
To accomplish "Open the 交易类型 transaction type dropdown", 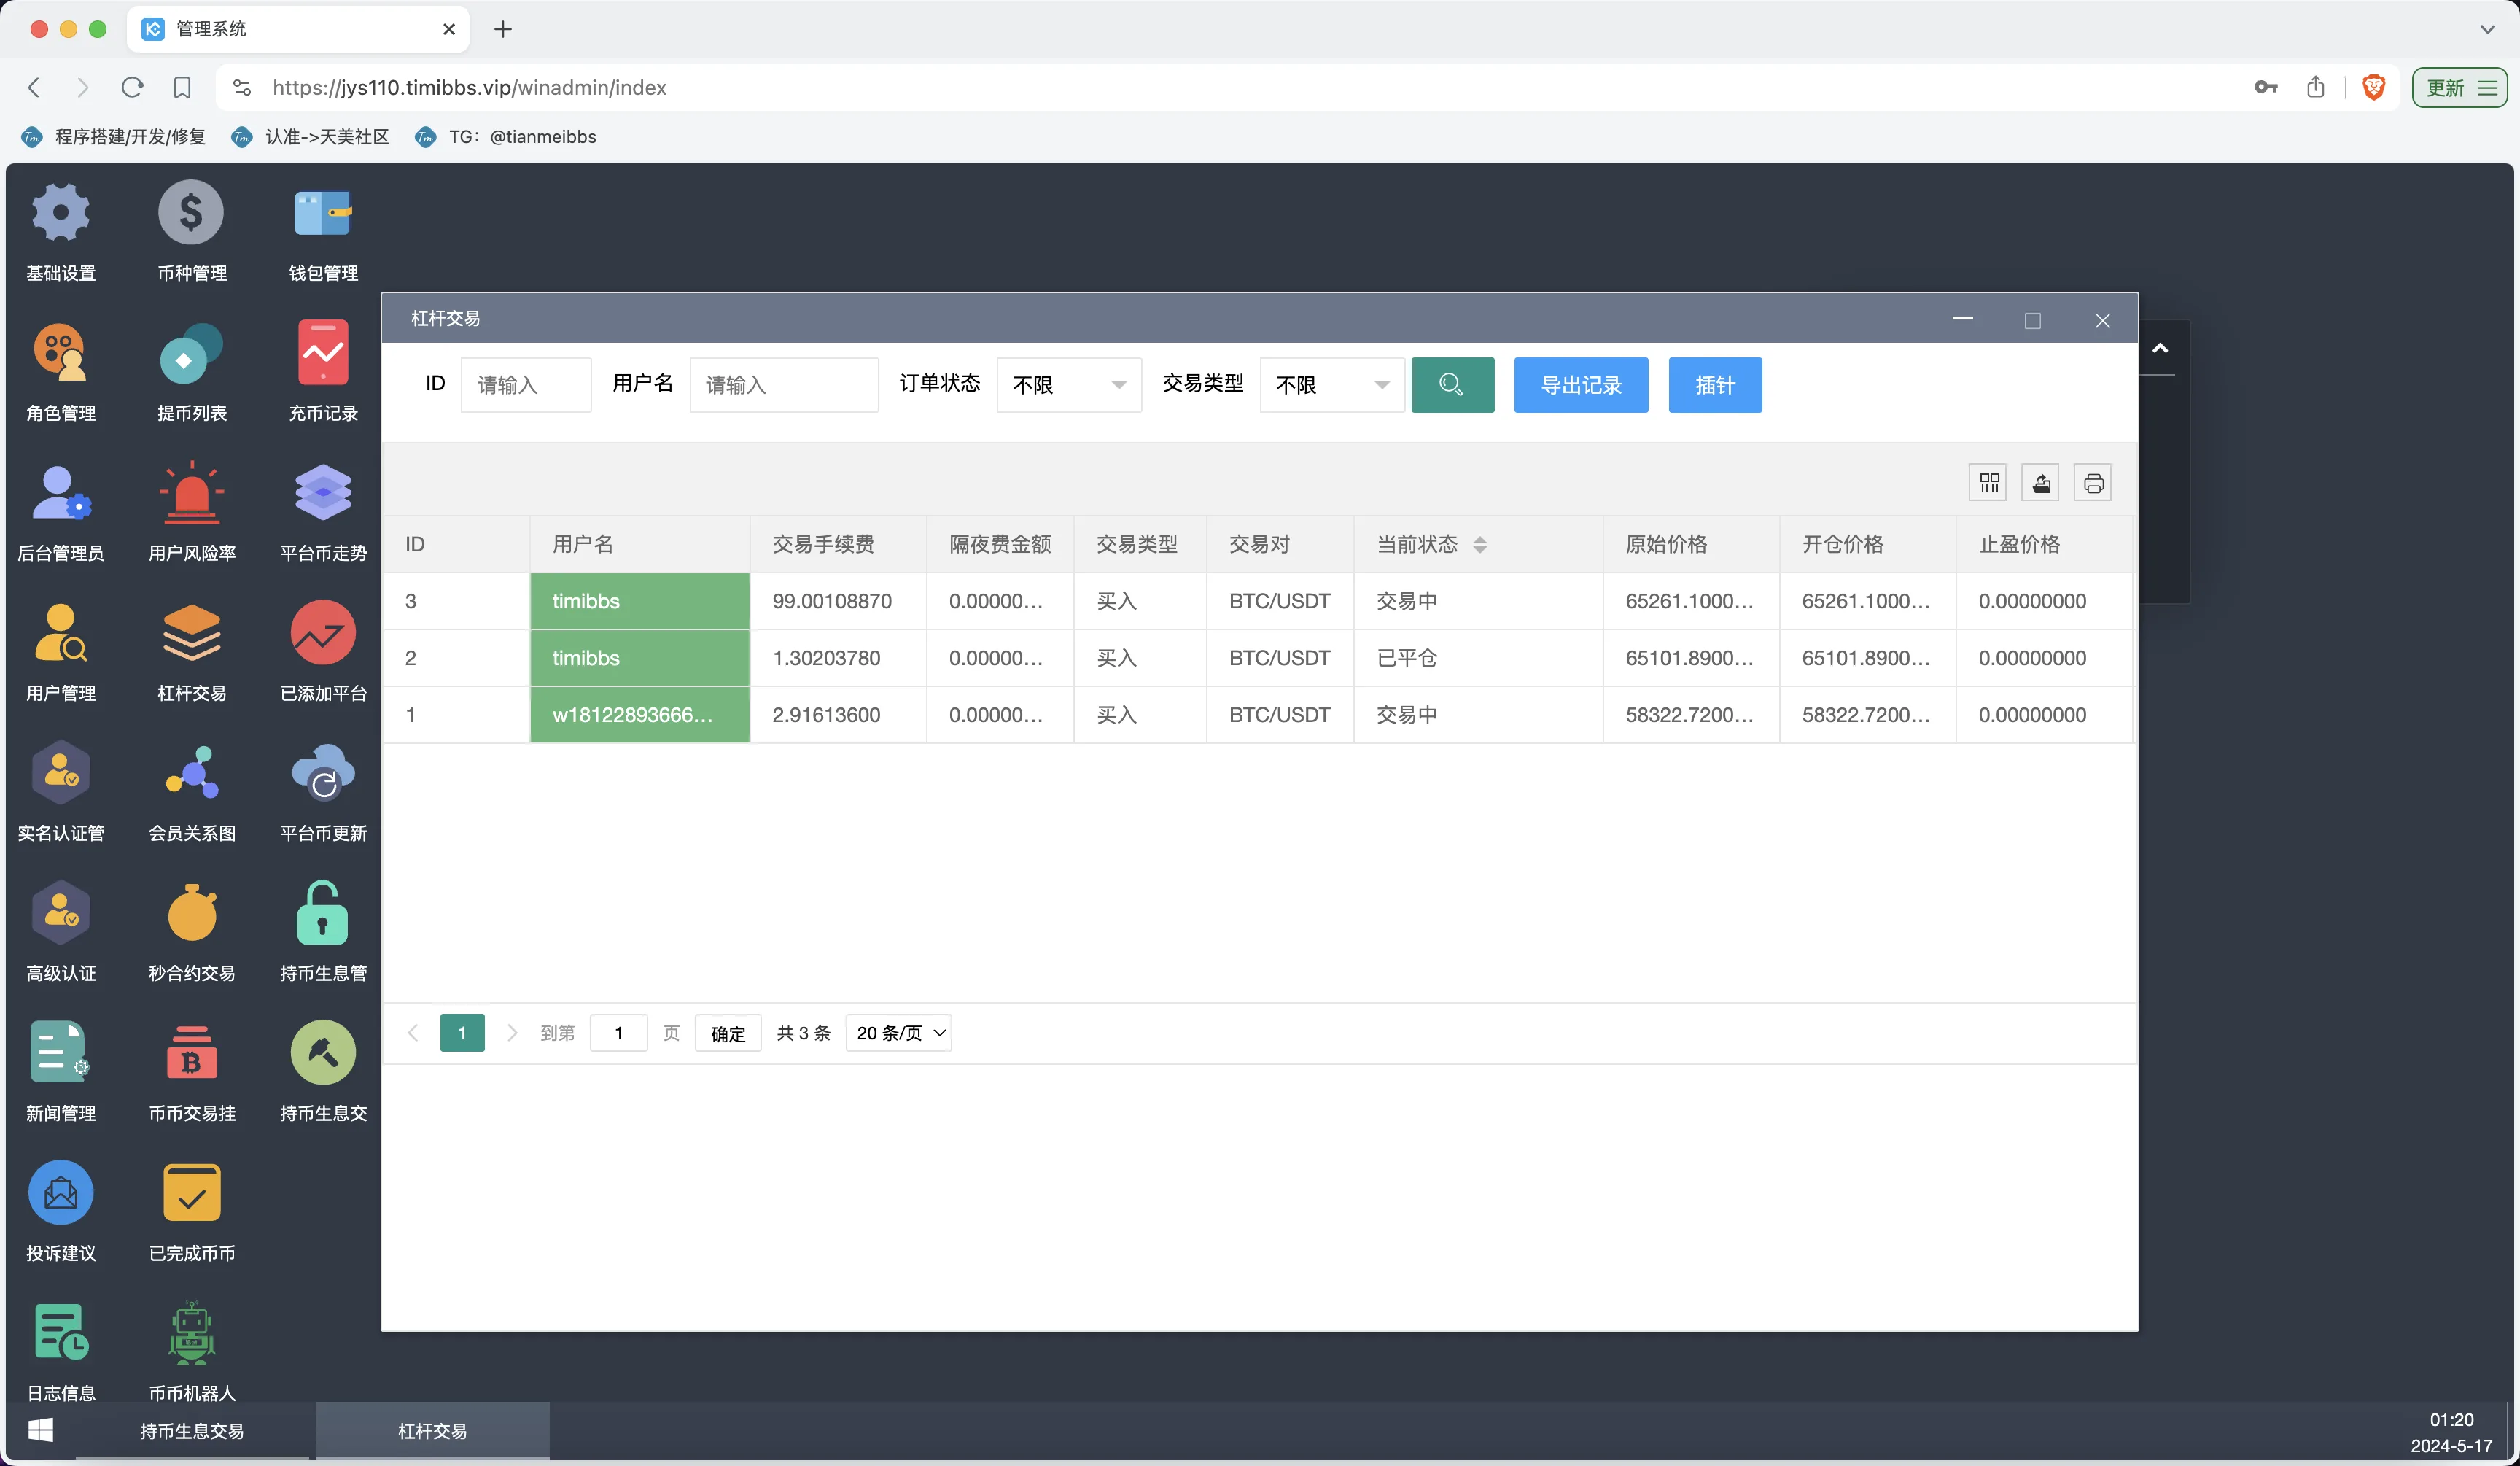I will click(1331, 384).
